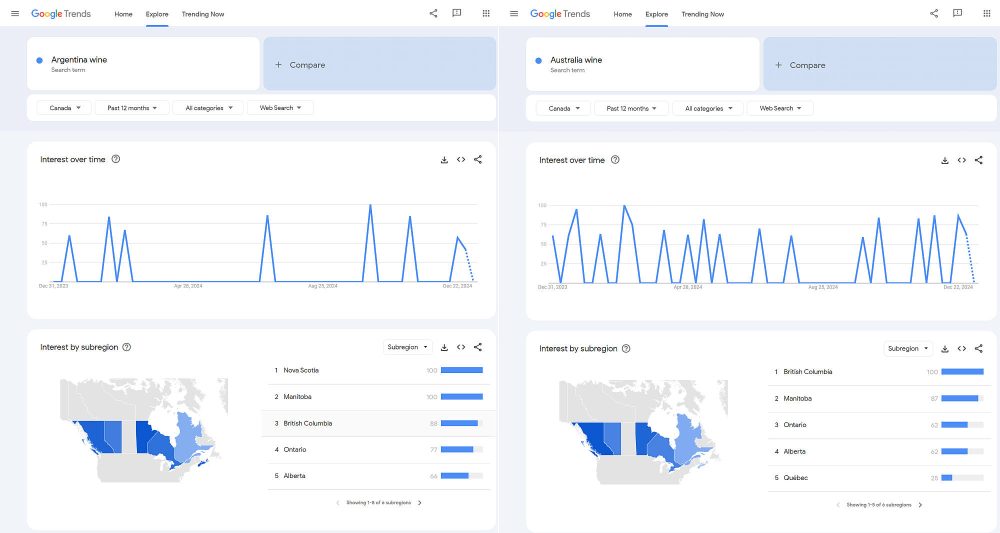Go to next subregions page, Australia window
The image size is (1000, 533).
tap(920, 505)
